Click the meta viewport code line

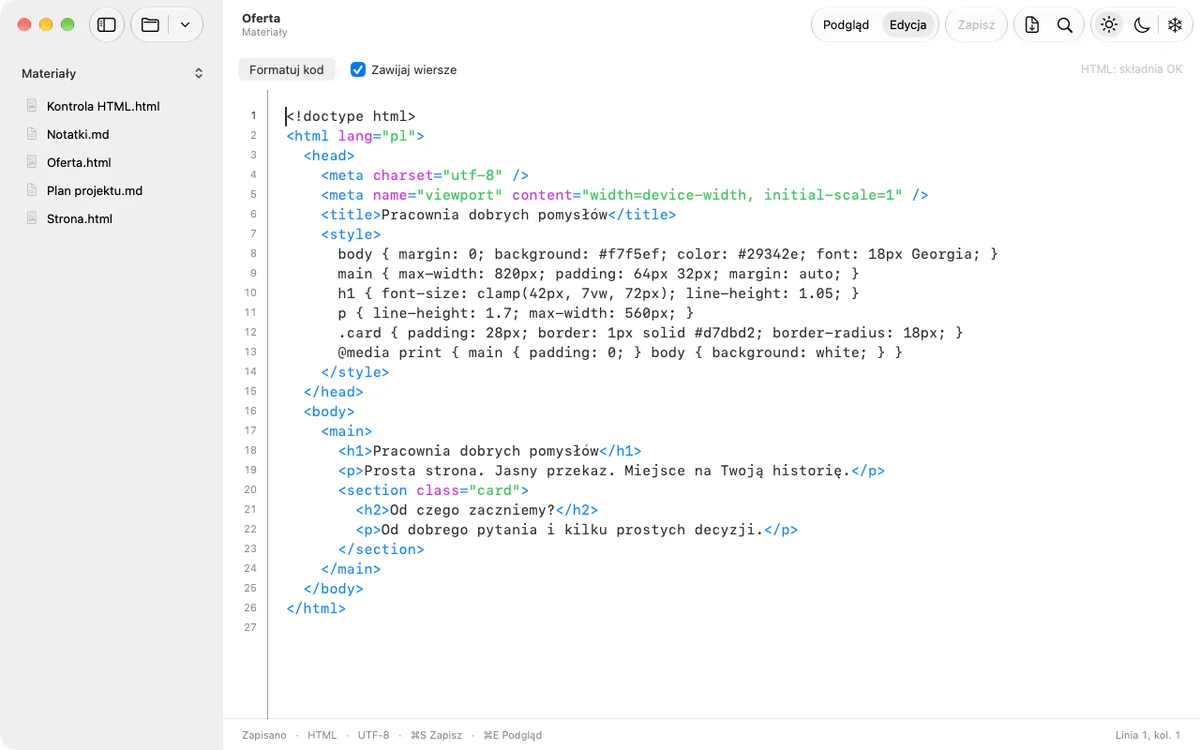point(624,195)
